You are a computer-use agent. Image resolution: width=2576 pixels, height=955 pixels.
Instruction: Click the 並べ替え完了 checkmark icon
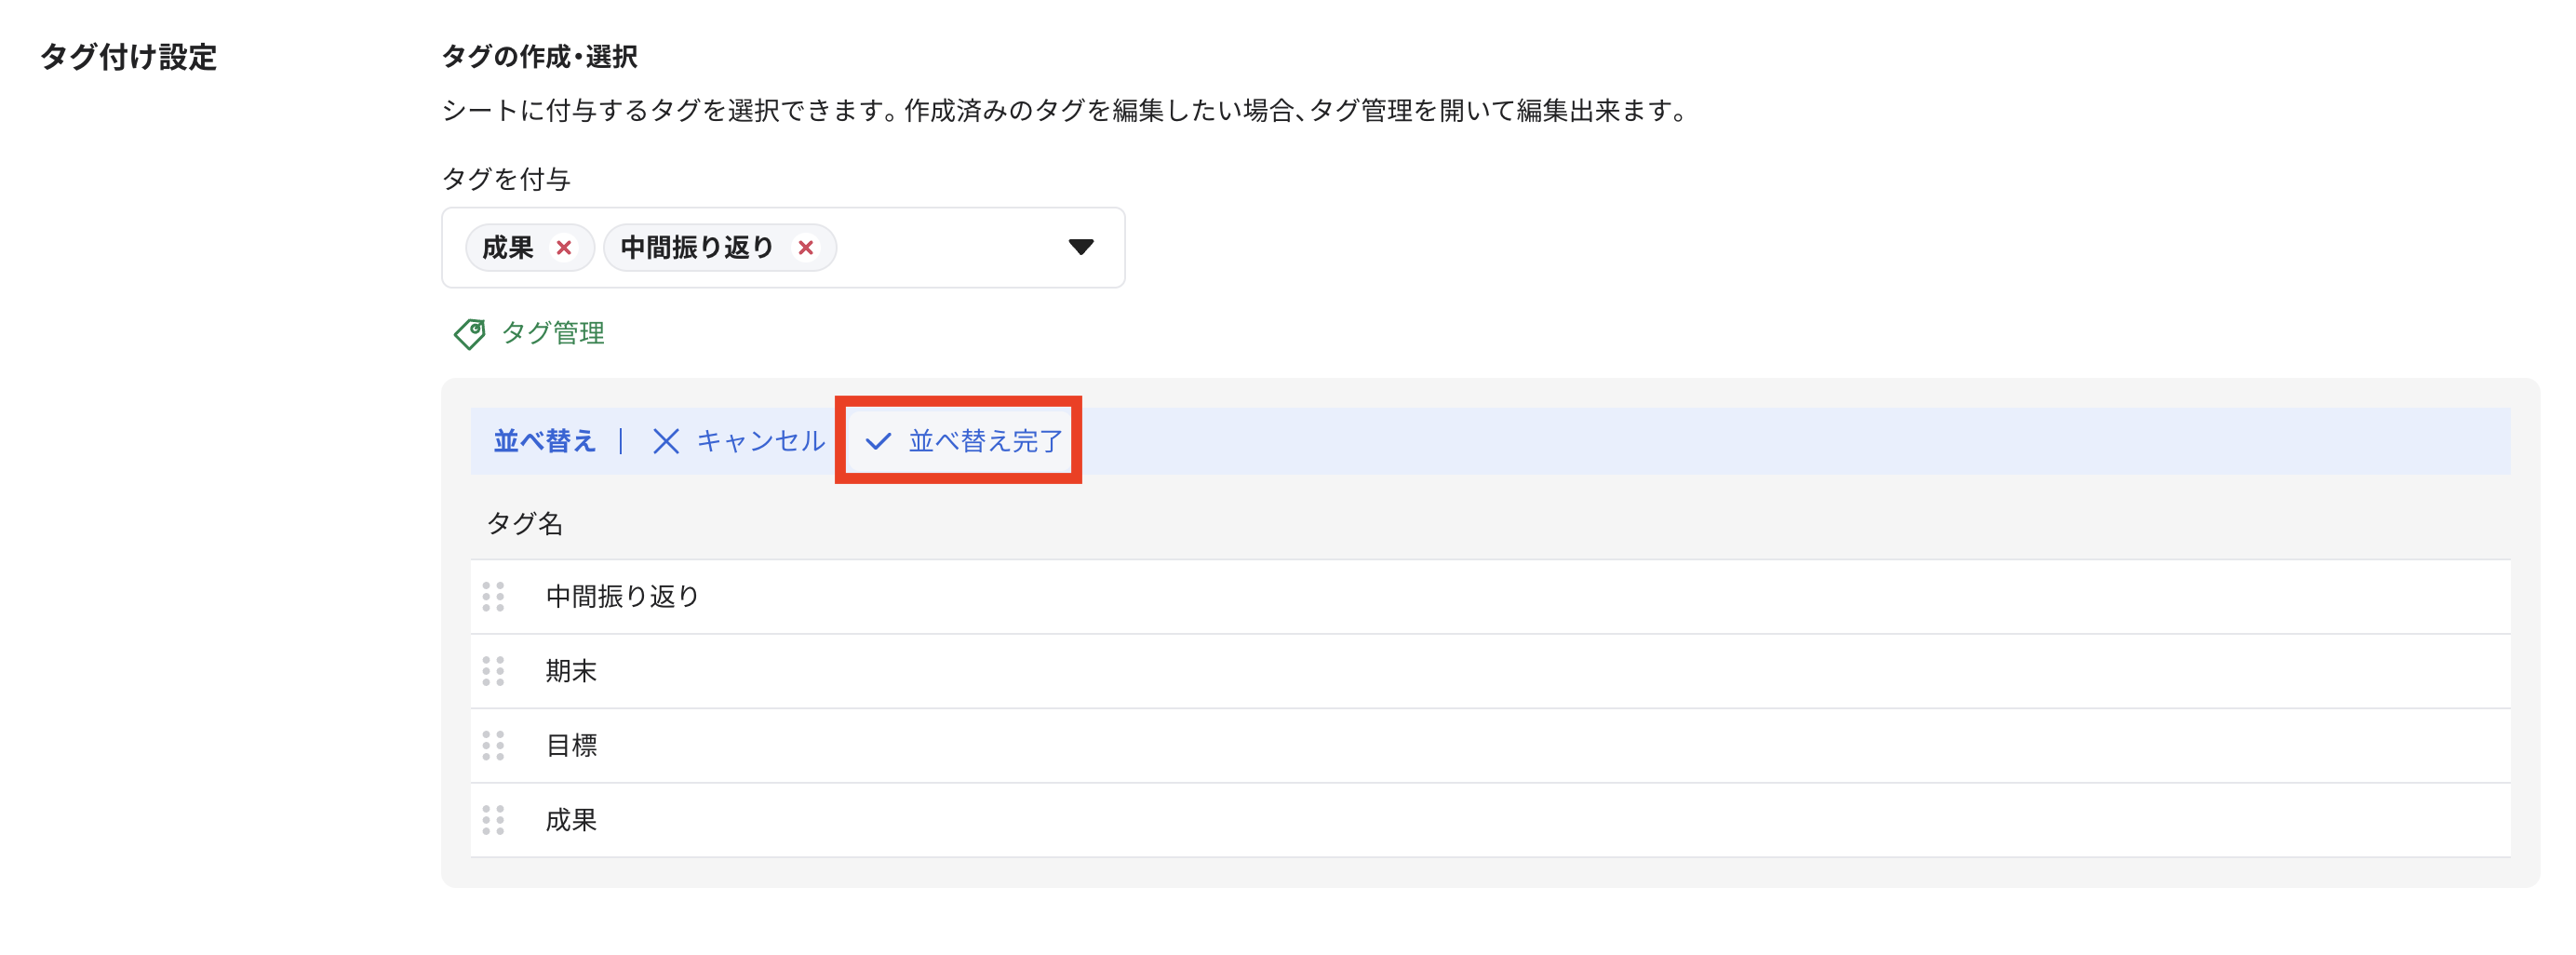click(x=878, y=441)
